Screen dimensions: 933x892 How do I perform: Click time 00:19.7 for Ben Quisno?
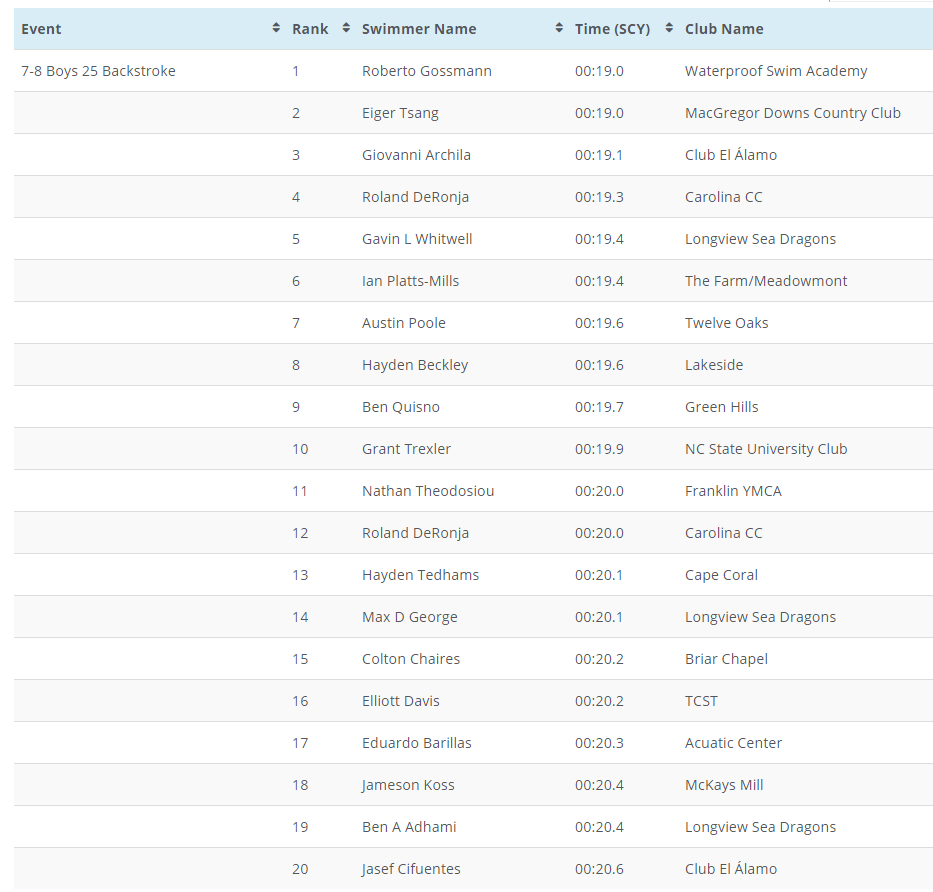(599, 407)
